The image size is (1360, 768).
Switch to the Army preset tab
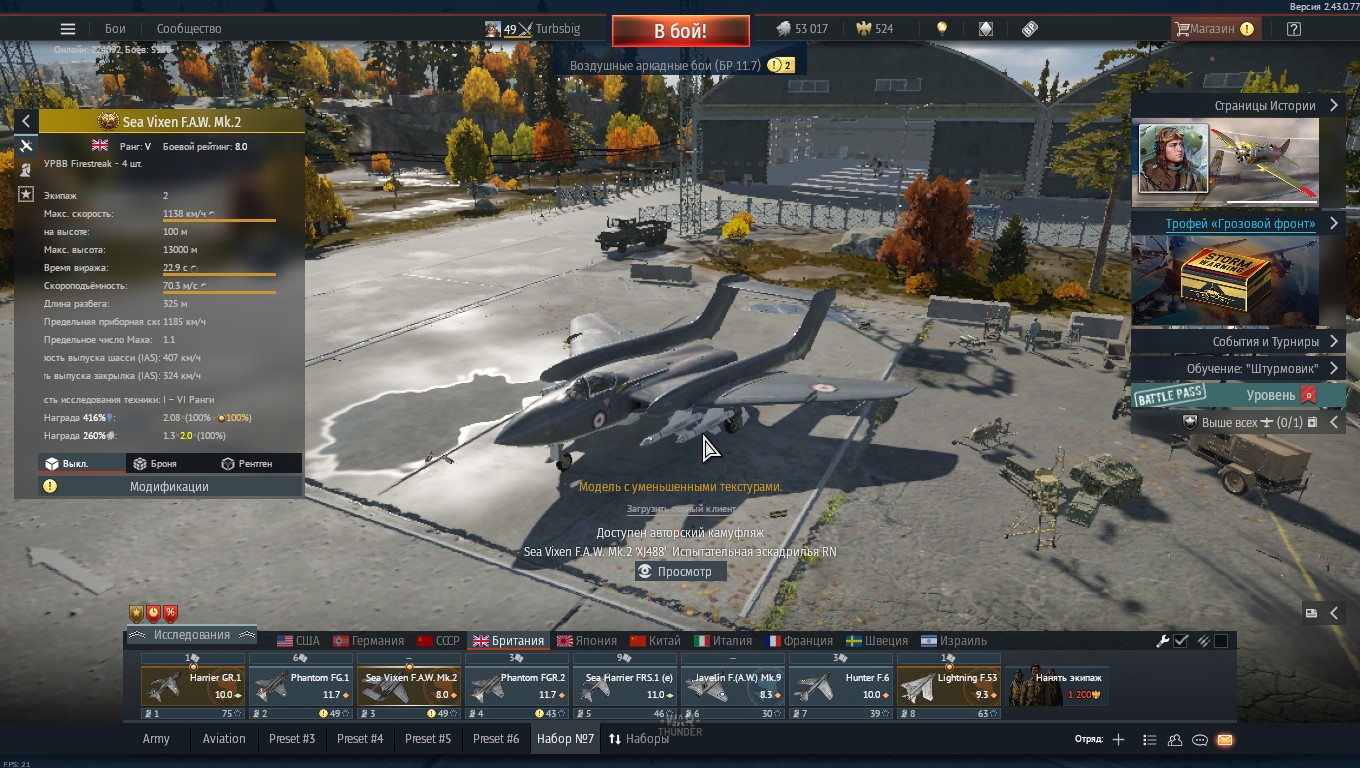click(156, 739)
